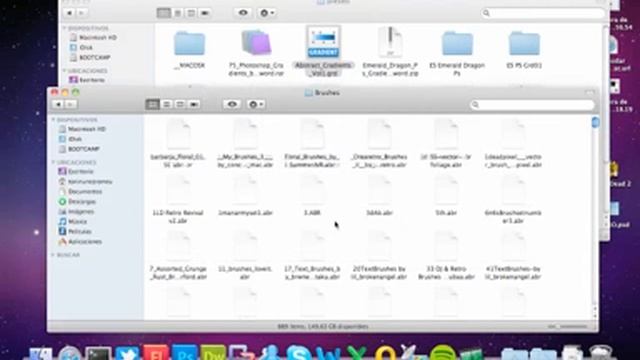Go forward in the rear Finder window

click(81, 13)
